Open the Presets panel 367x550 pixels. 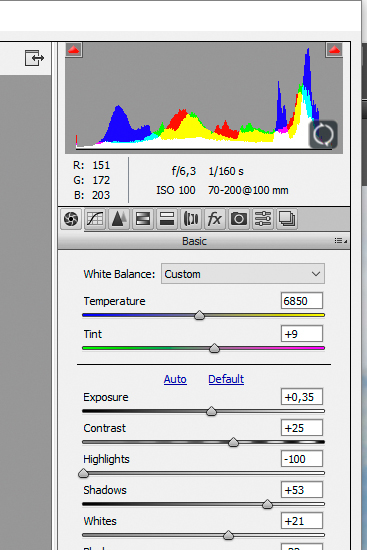(x=263, y=219)
